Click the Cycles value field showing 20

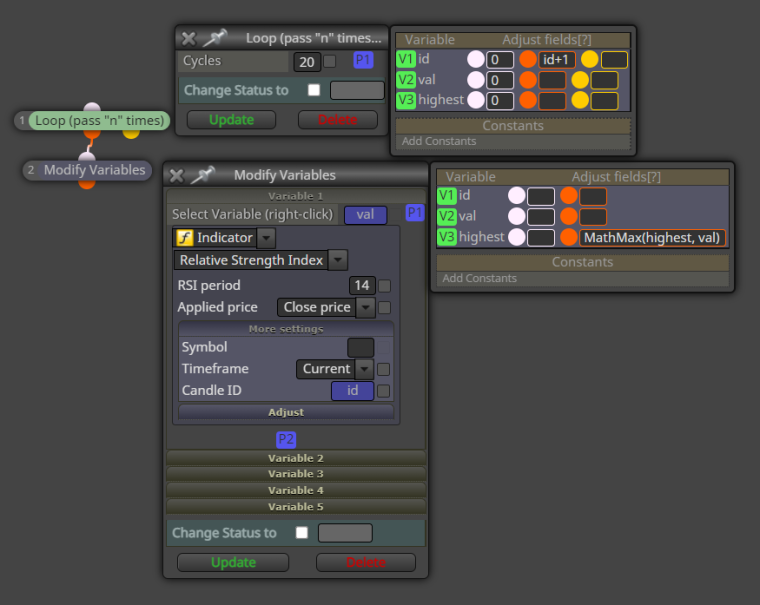[307, 62]
